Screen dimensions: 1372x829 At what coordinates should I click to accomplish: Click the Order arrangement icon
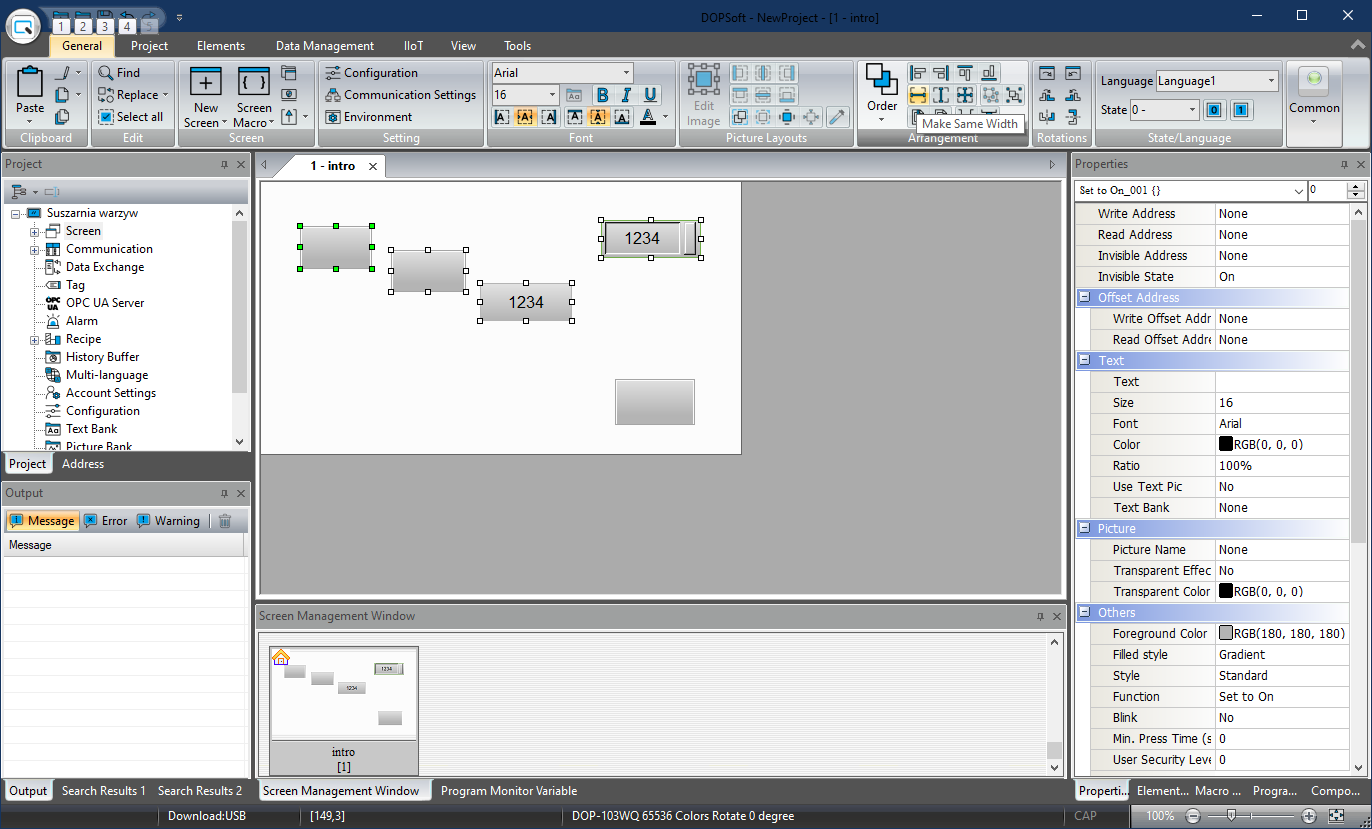point(882,82)
